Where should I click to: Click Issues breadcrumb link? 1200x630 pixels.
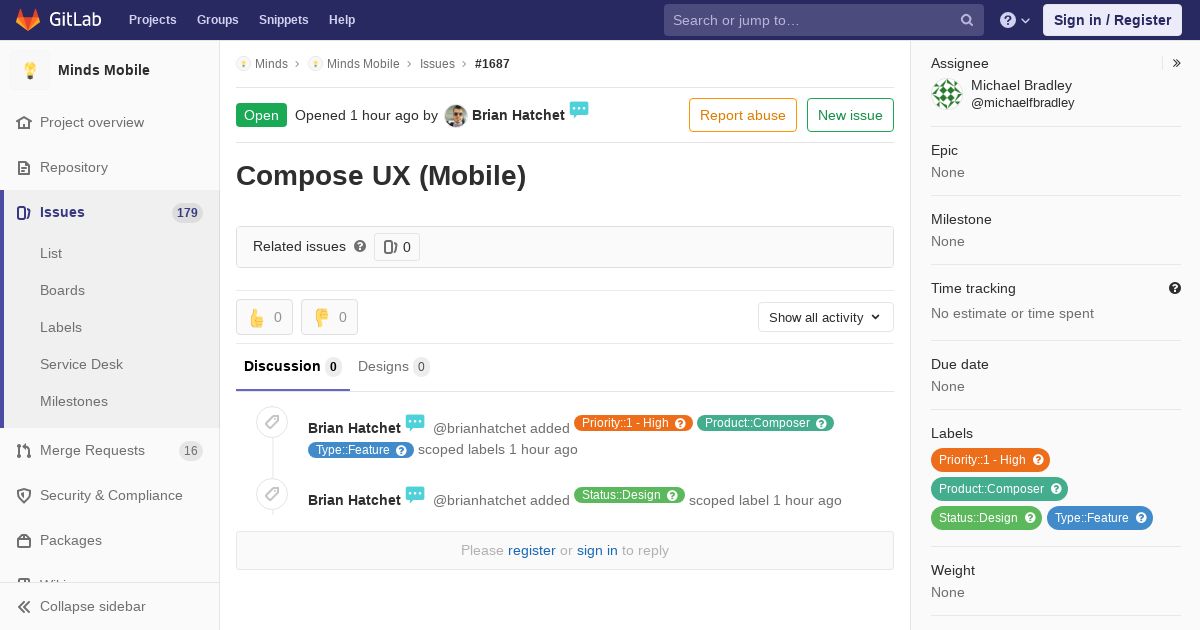point(437,63)
